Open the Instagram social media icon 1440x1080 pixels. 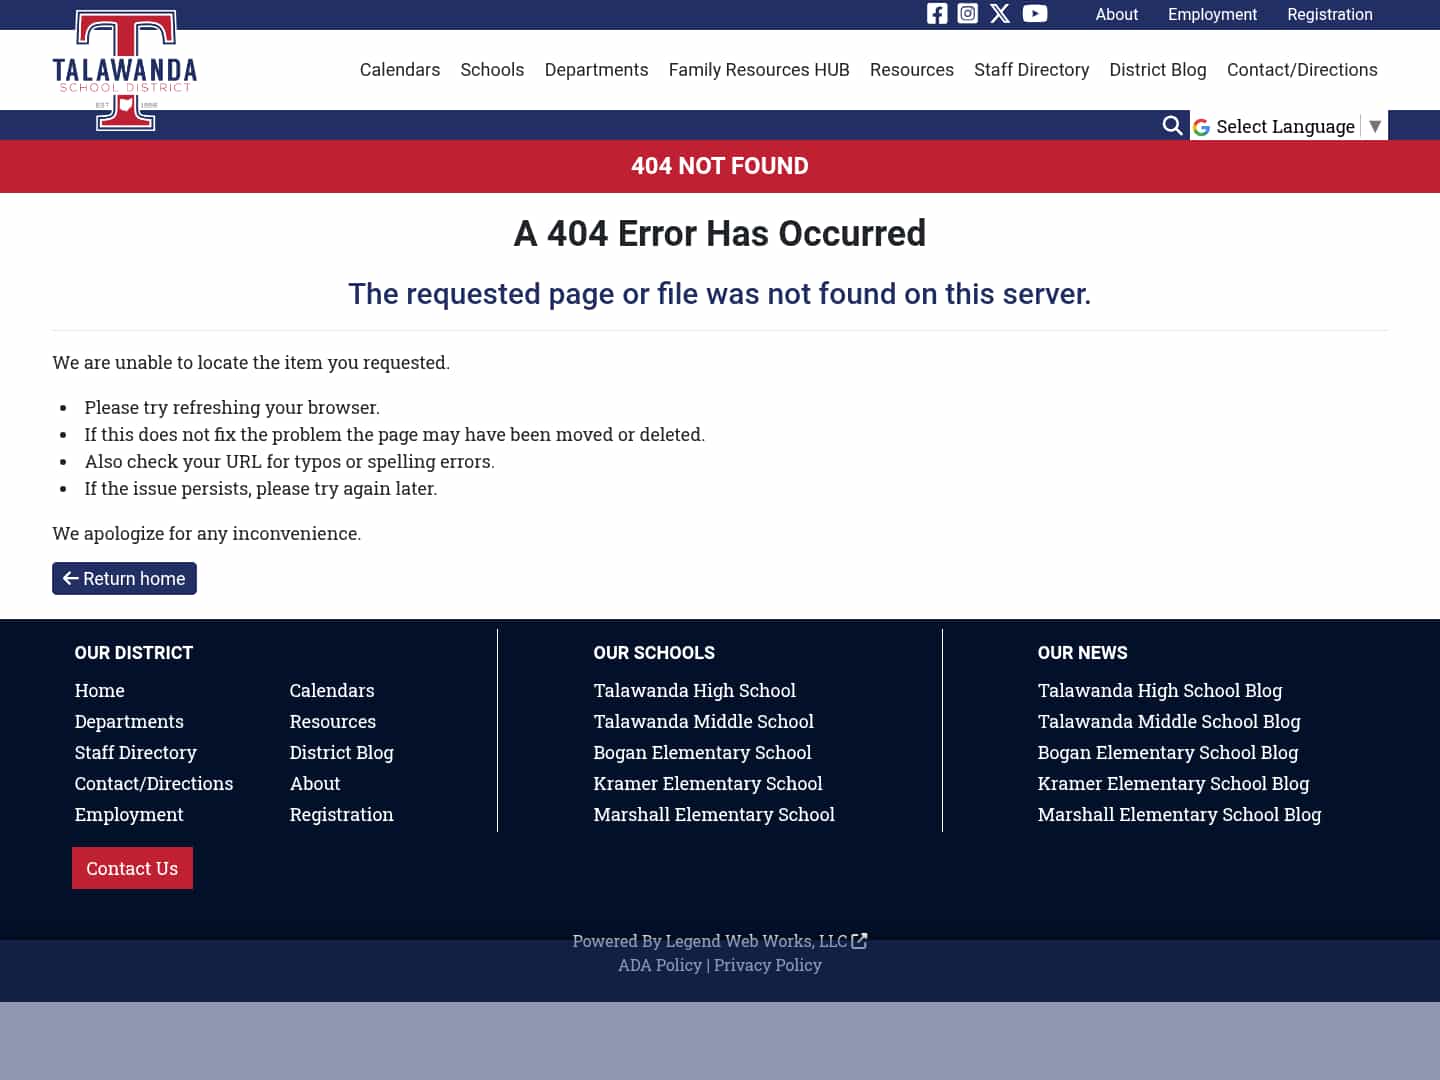click(968, 14)
